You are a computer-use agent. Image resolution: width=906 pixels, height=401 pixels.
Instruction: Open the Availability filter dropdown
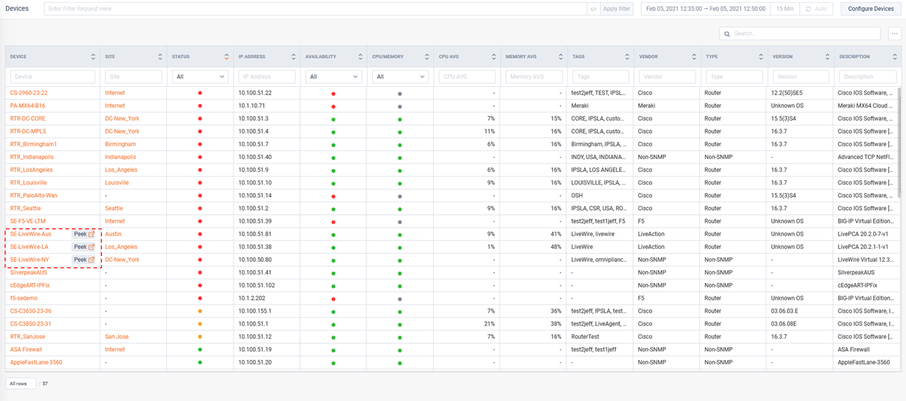pyautogui.click(x=333, y=76)
